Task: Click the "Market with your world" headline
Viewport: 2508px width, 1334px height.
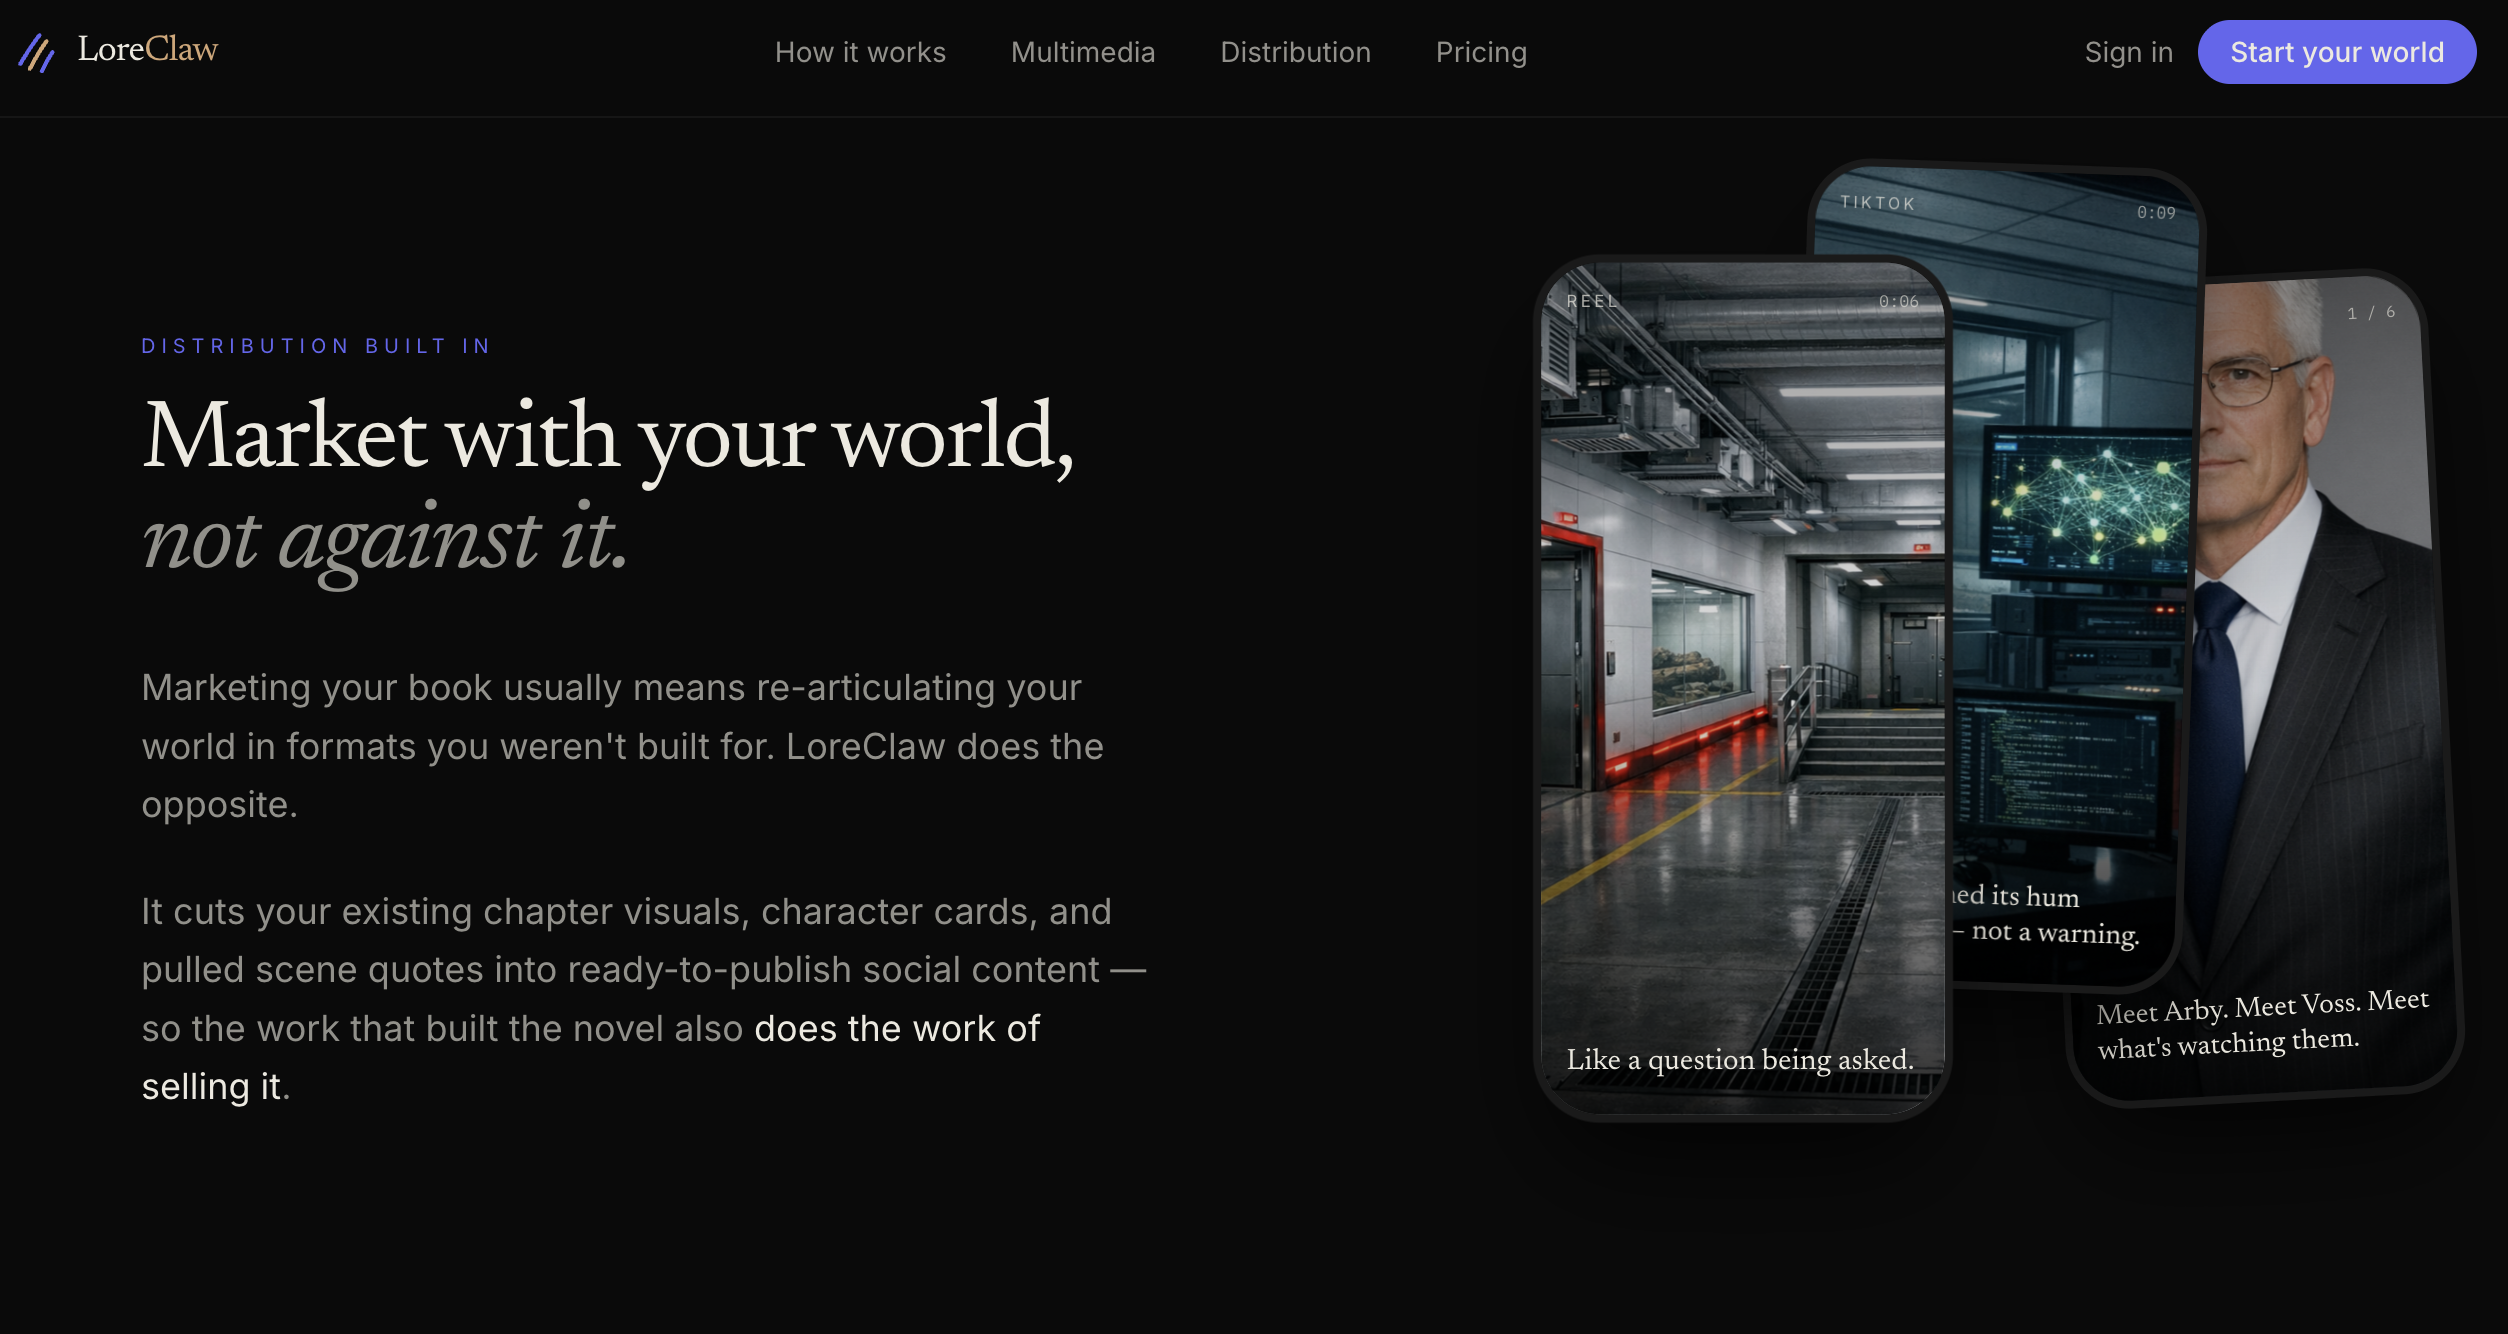Action: click(x=608, y=436)
